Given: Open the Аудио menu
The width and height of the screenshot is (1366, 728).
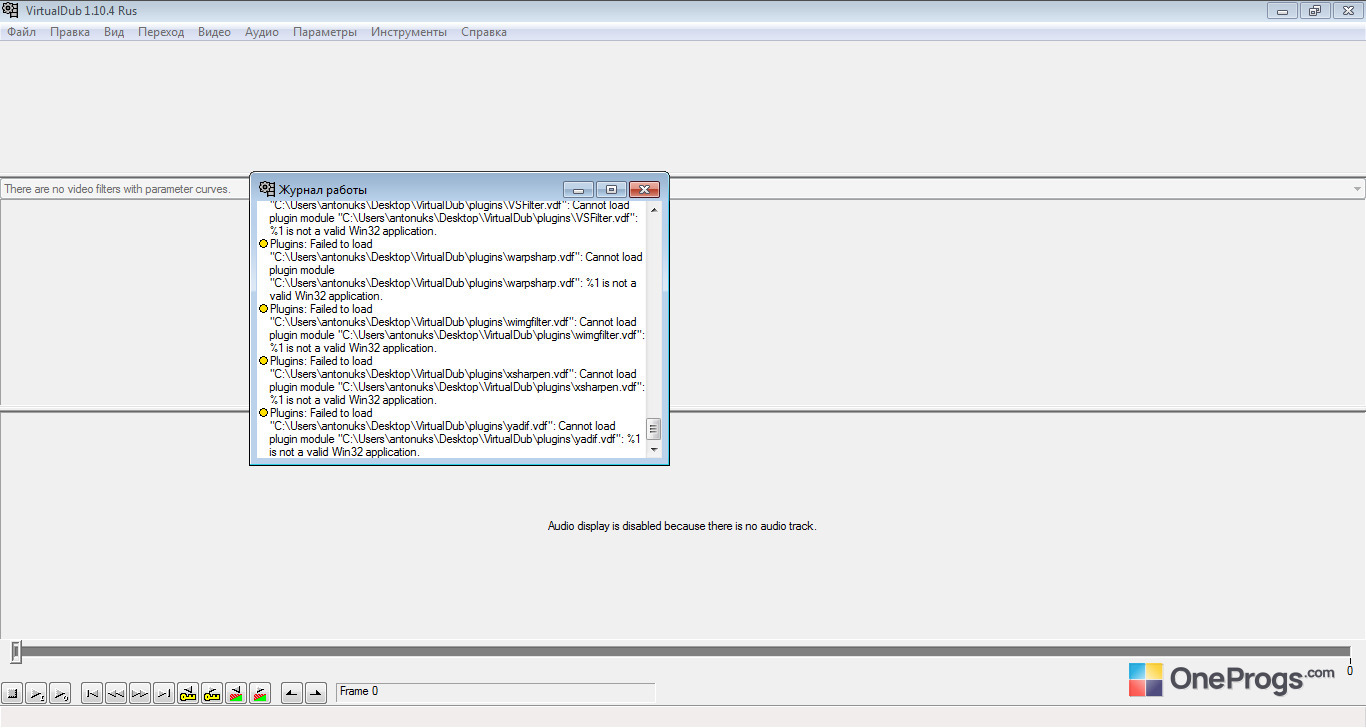Looking at the screenshot, I should 262,32.
